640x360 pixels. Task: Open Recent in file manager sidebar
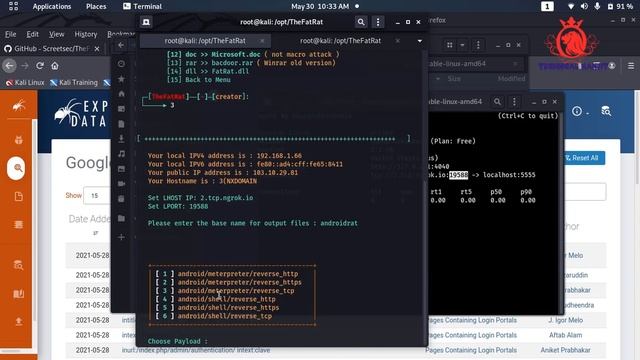[121, 64]
